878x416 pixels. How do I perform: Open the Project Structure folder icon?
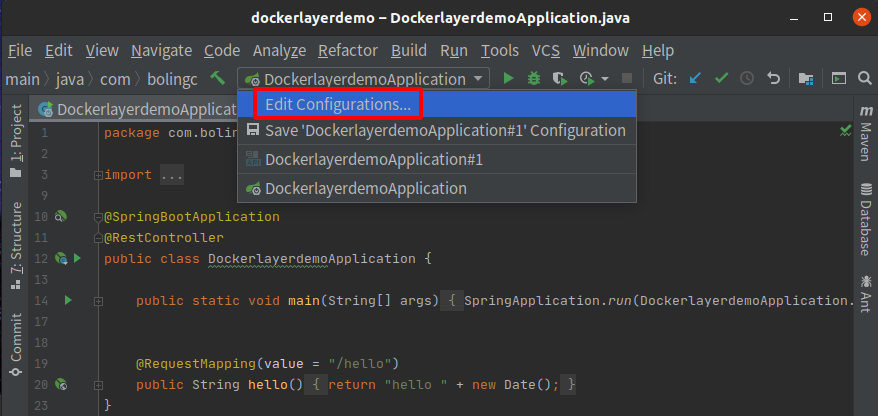click(x=806, y=79)
